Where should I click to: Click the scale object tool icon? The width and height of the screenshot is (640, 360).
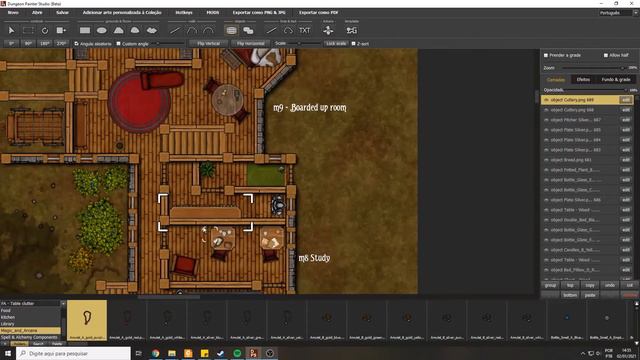click(61, 31)
